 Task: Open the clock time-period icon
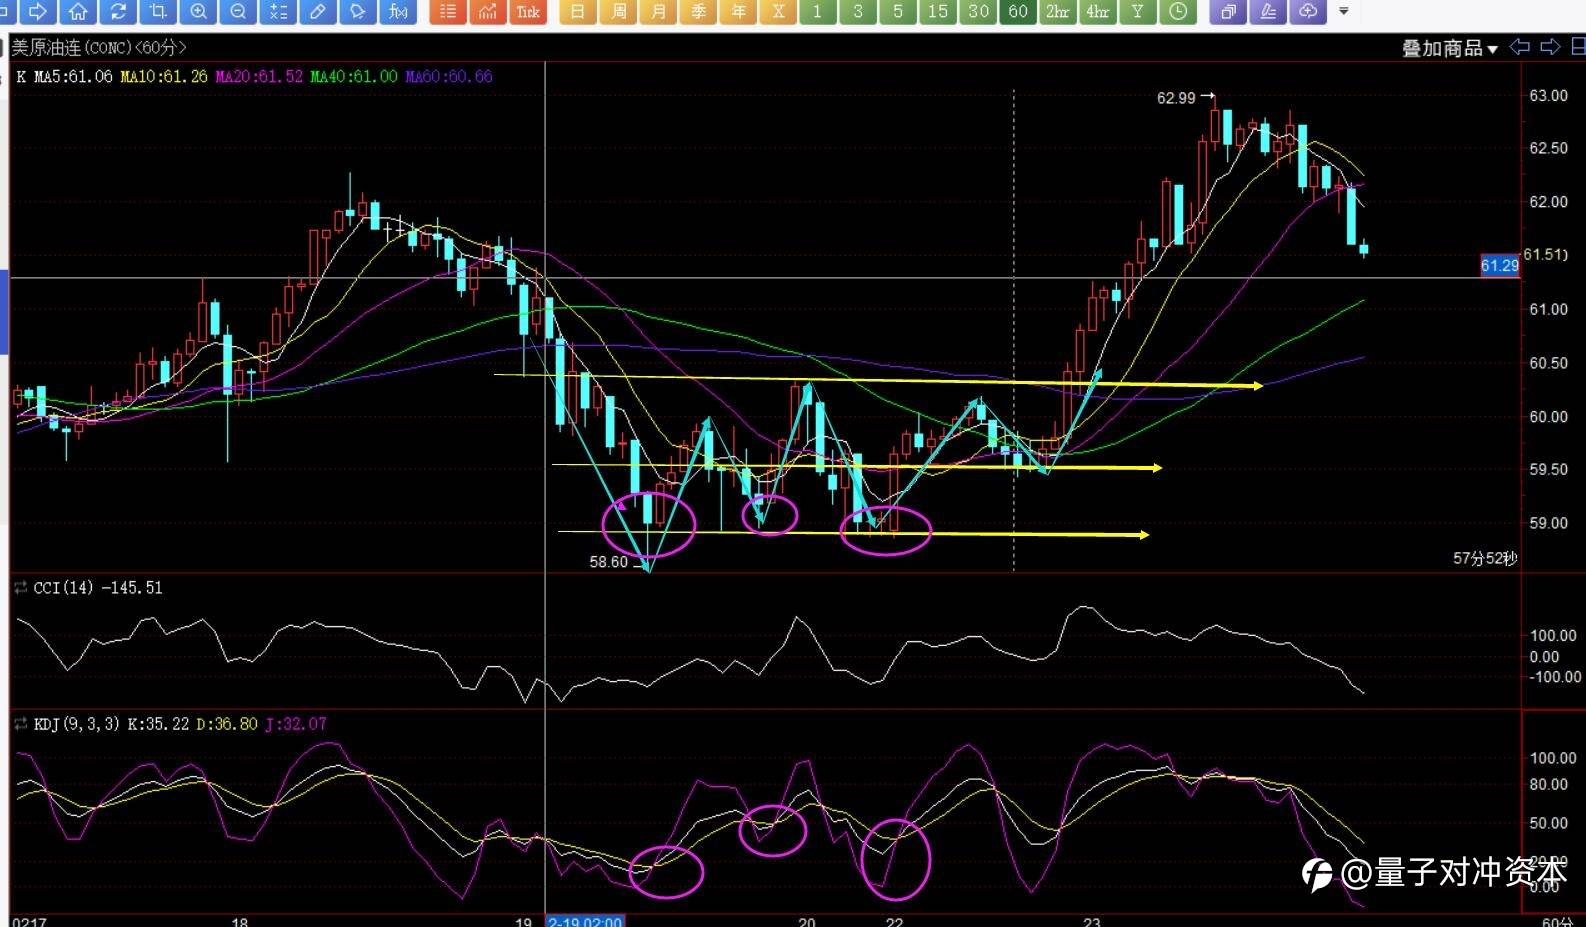pos(1178,11)
